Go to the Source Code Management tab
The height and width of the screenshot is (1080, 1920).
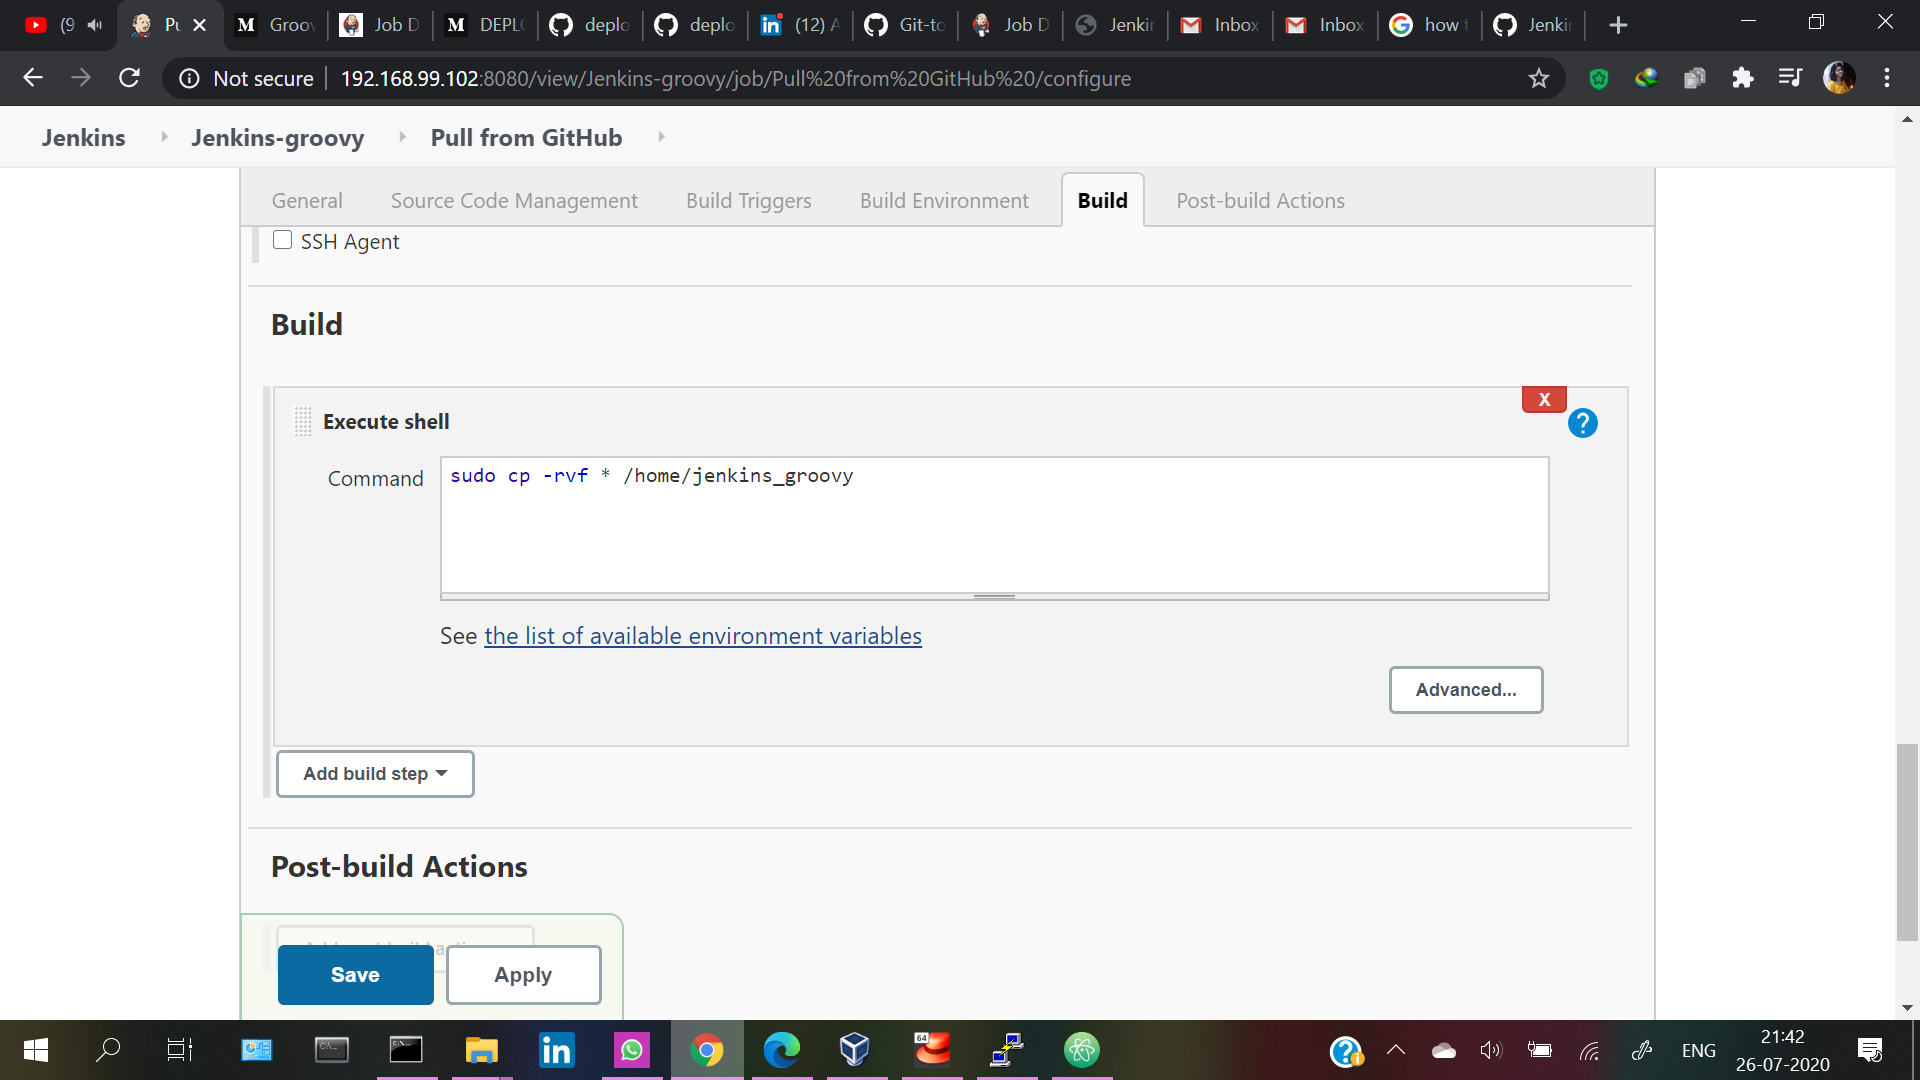click(x=514, y=200)
